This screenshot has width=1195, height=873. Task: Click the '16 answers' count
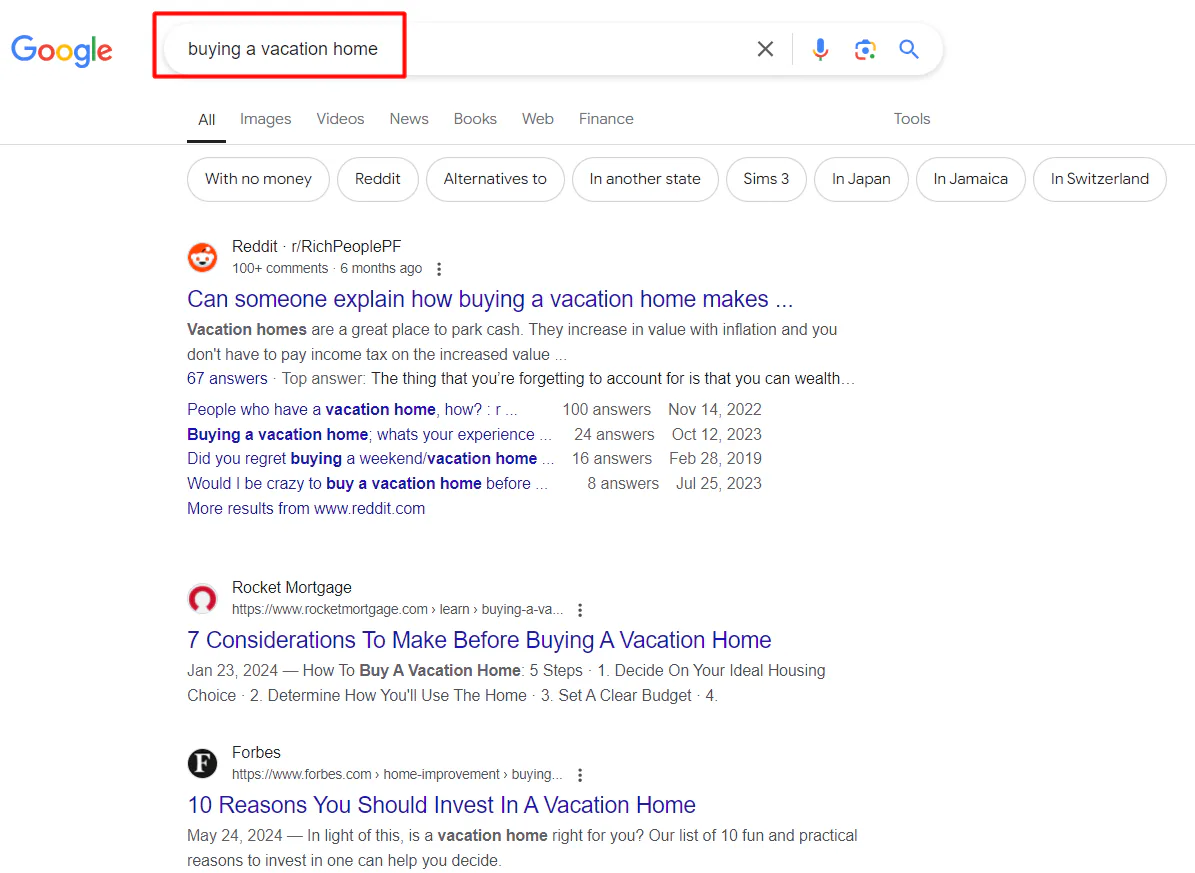point(612,459)
